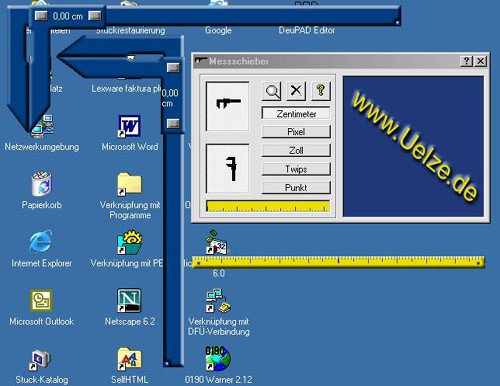Open the www.Uelze.de banner
Screen dimensions: 500x386
point(413,146)
